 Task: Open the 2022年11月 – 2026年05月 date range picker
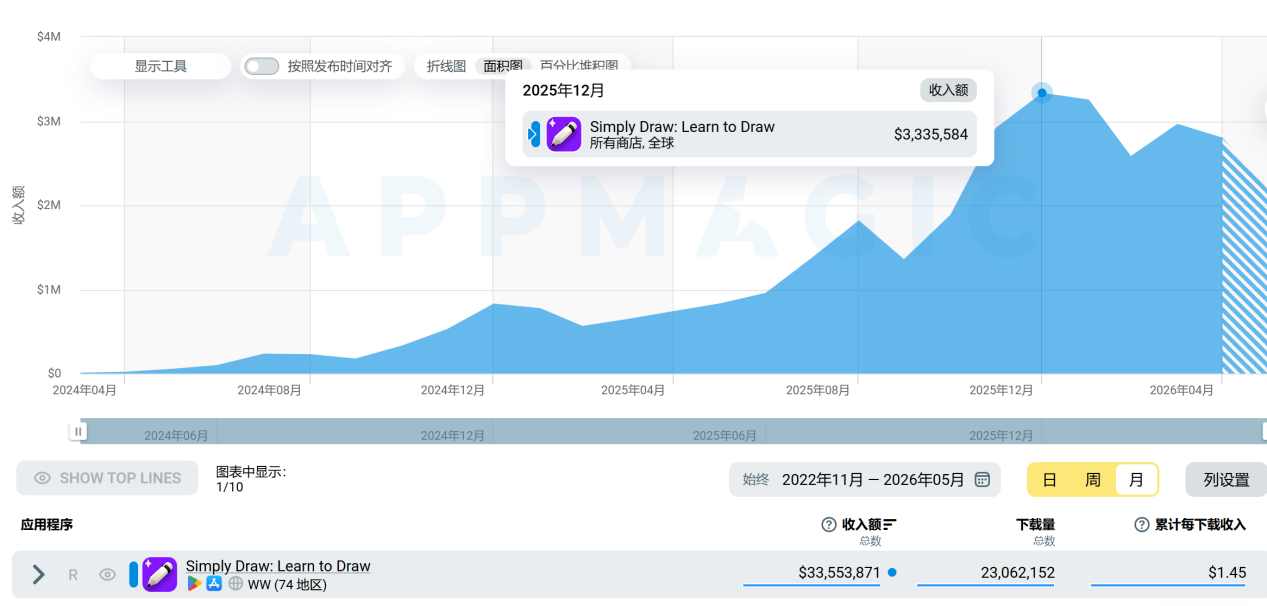tap(865, 480)
